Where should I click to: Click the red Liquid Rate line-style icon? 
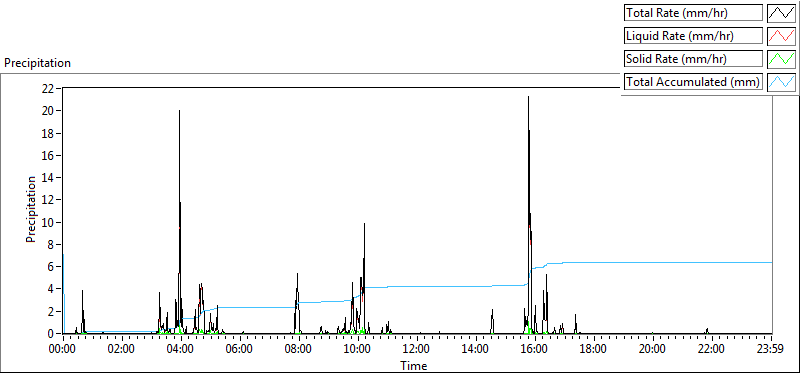[x=781, y=36]
